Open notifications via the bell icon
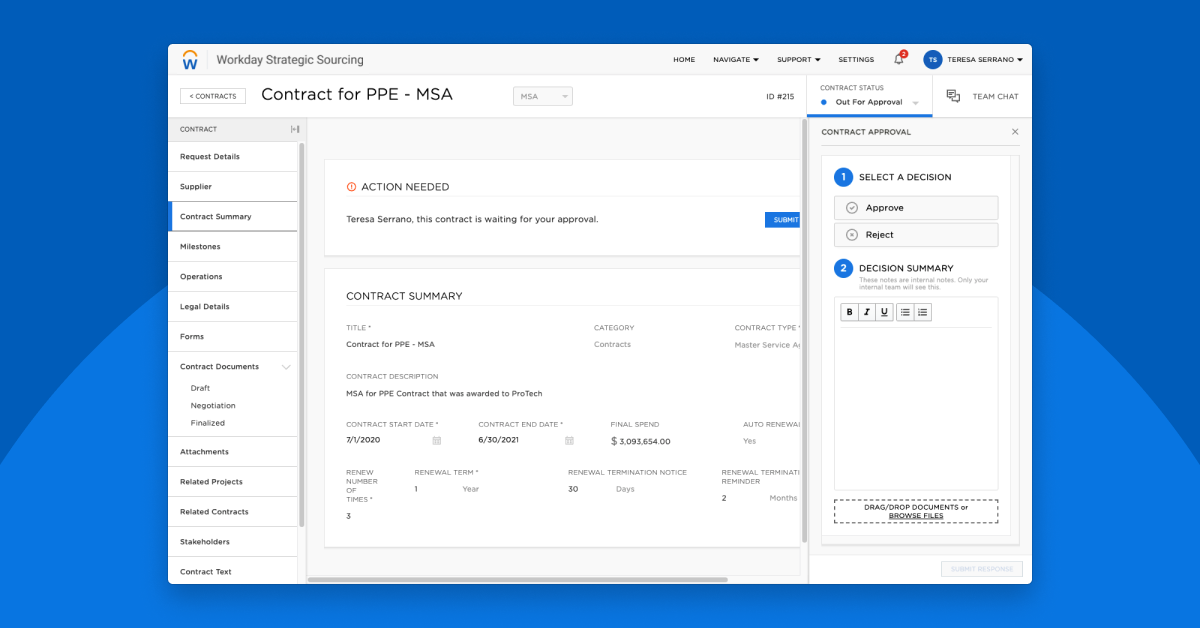This screenshot has height=628, width=1200. 897,60
